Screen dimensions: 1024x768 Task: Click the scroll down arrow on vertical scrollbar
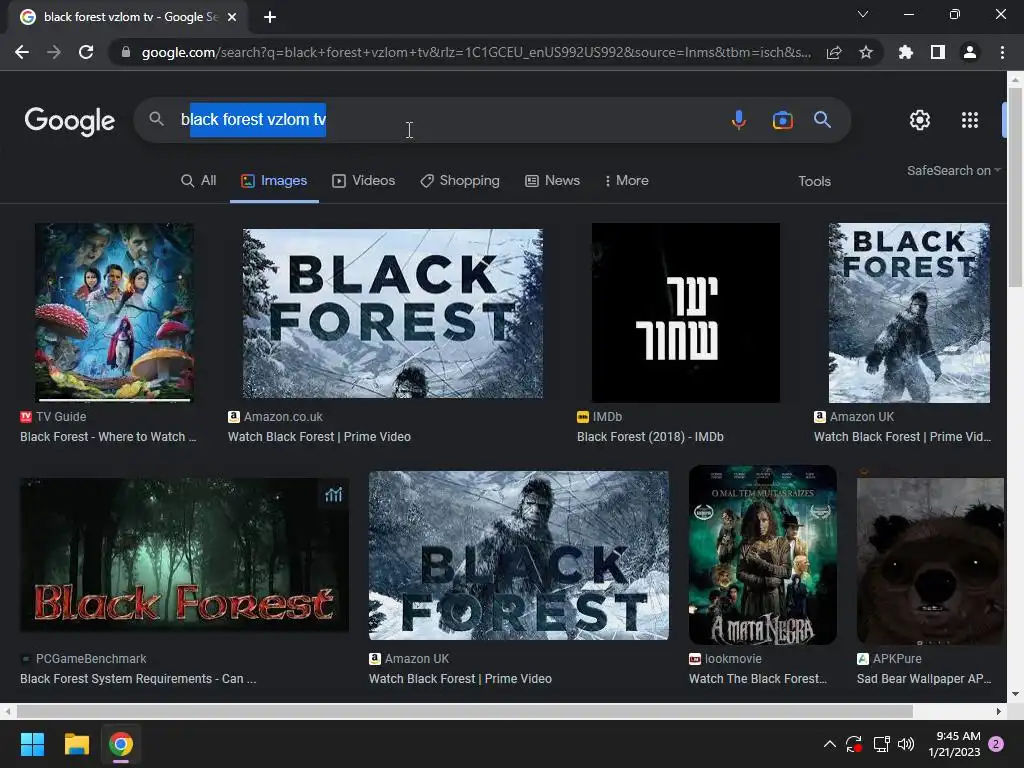(1015, 694)
